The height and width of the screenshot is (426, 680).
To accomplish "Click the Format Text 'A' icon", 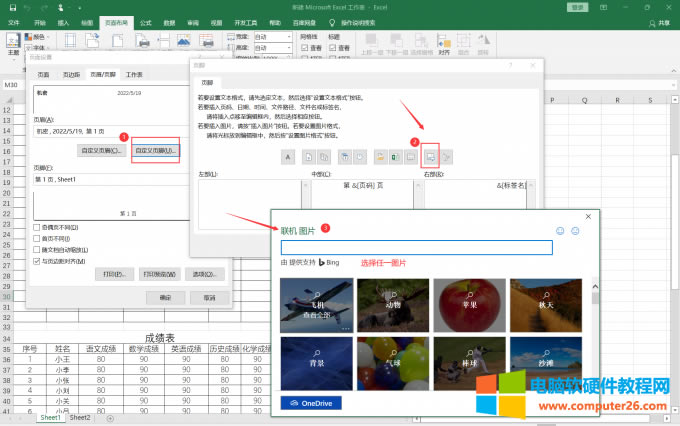I will pyautogui.click(x=288, y=157).
